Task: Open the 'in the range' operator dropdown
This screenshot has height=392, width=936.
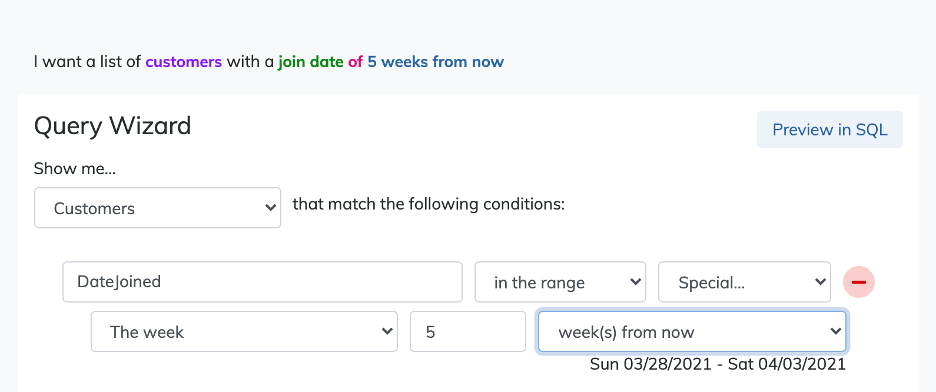Action: click(560, 282)
